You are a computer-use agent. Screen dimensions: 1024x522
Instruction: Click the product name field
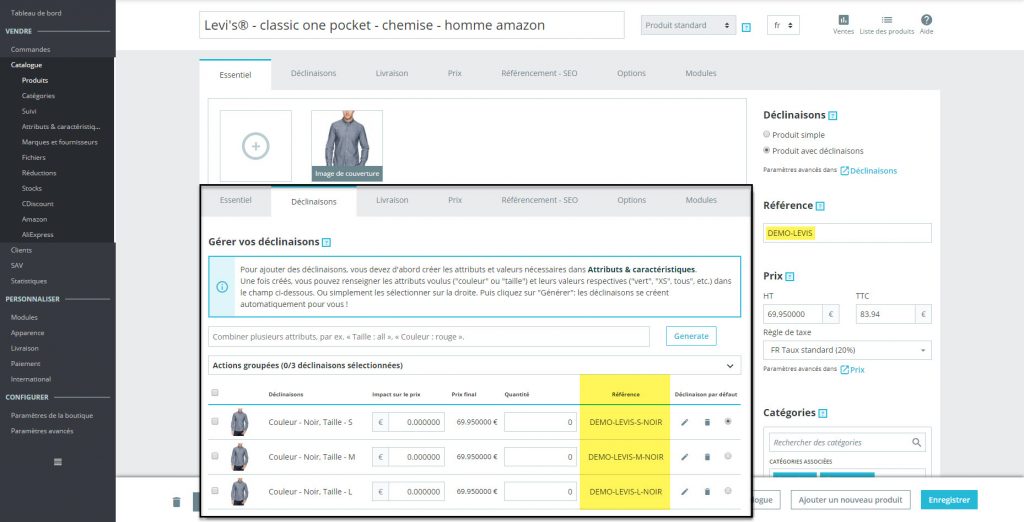[x=411, y=25]
